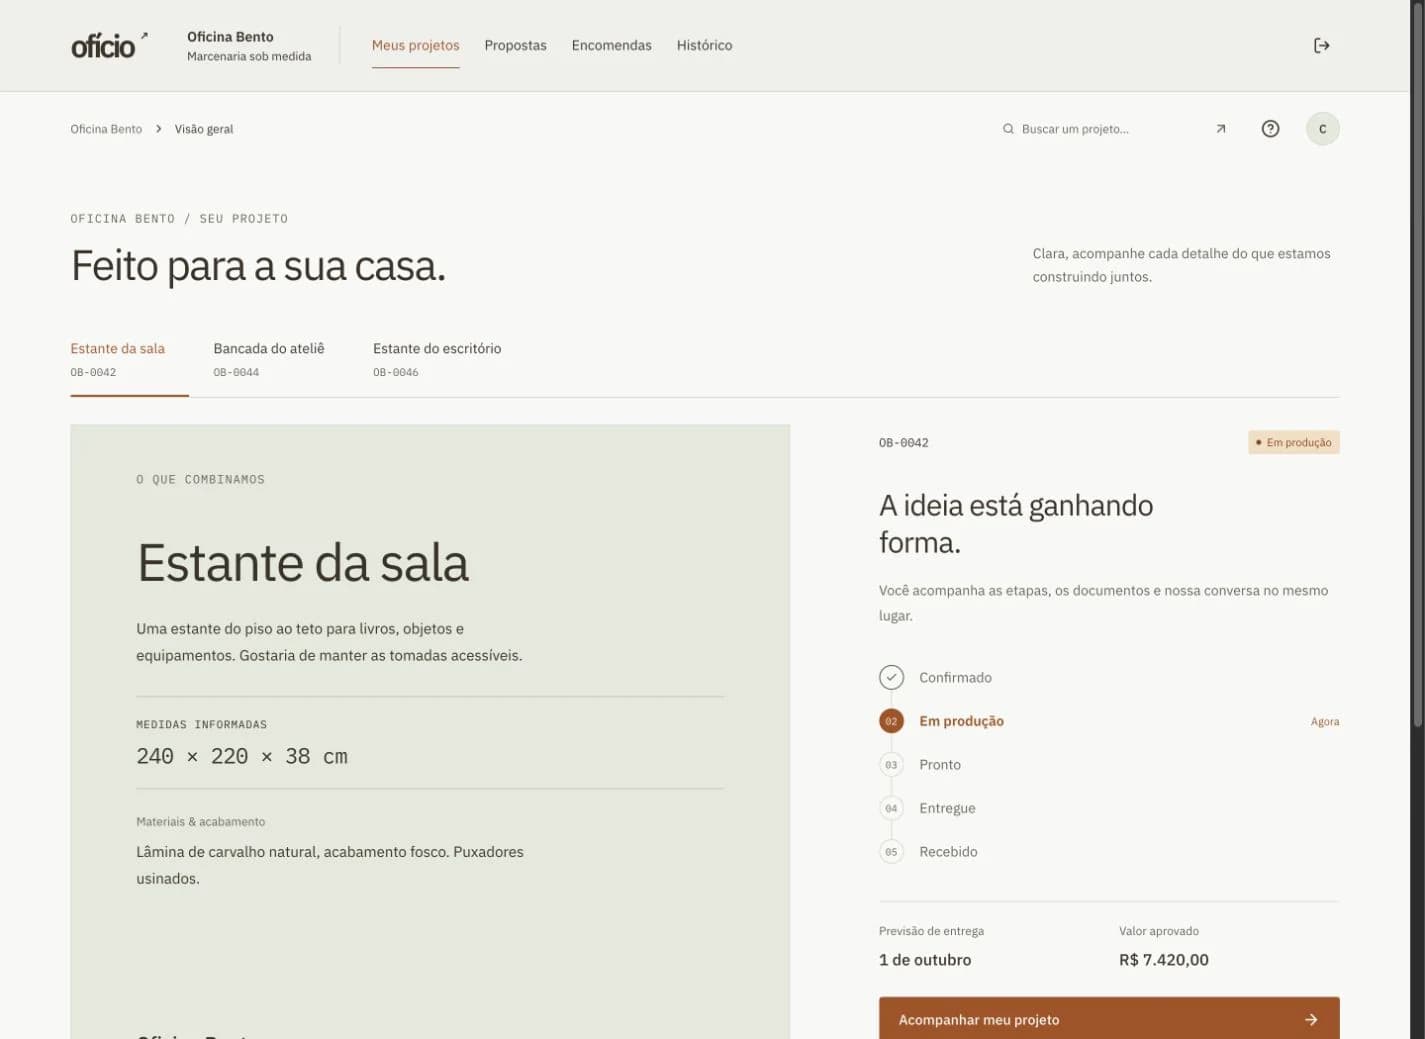Click the Feito para a sua casa heading
Image resolution: width=1425 pixels, height=1039 pixels.
pyautogui.click(x=258, y=266)
